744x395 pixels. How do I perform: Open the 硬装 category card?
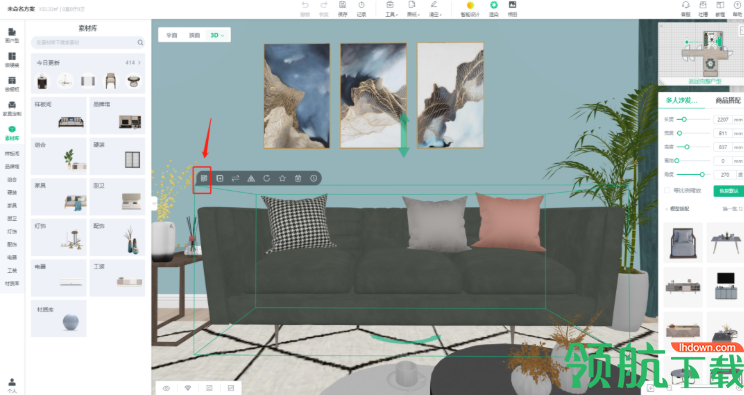click(117, 156)
